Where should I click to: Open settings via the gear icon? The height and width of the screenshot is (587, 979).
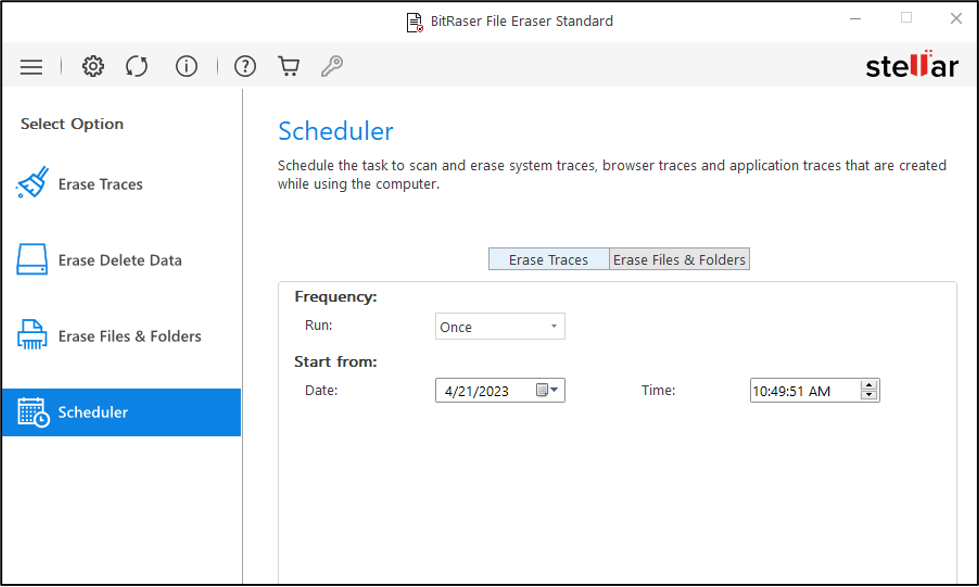[93, 67]
